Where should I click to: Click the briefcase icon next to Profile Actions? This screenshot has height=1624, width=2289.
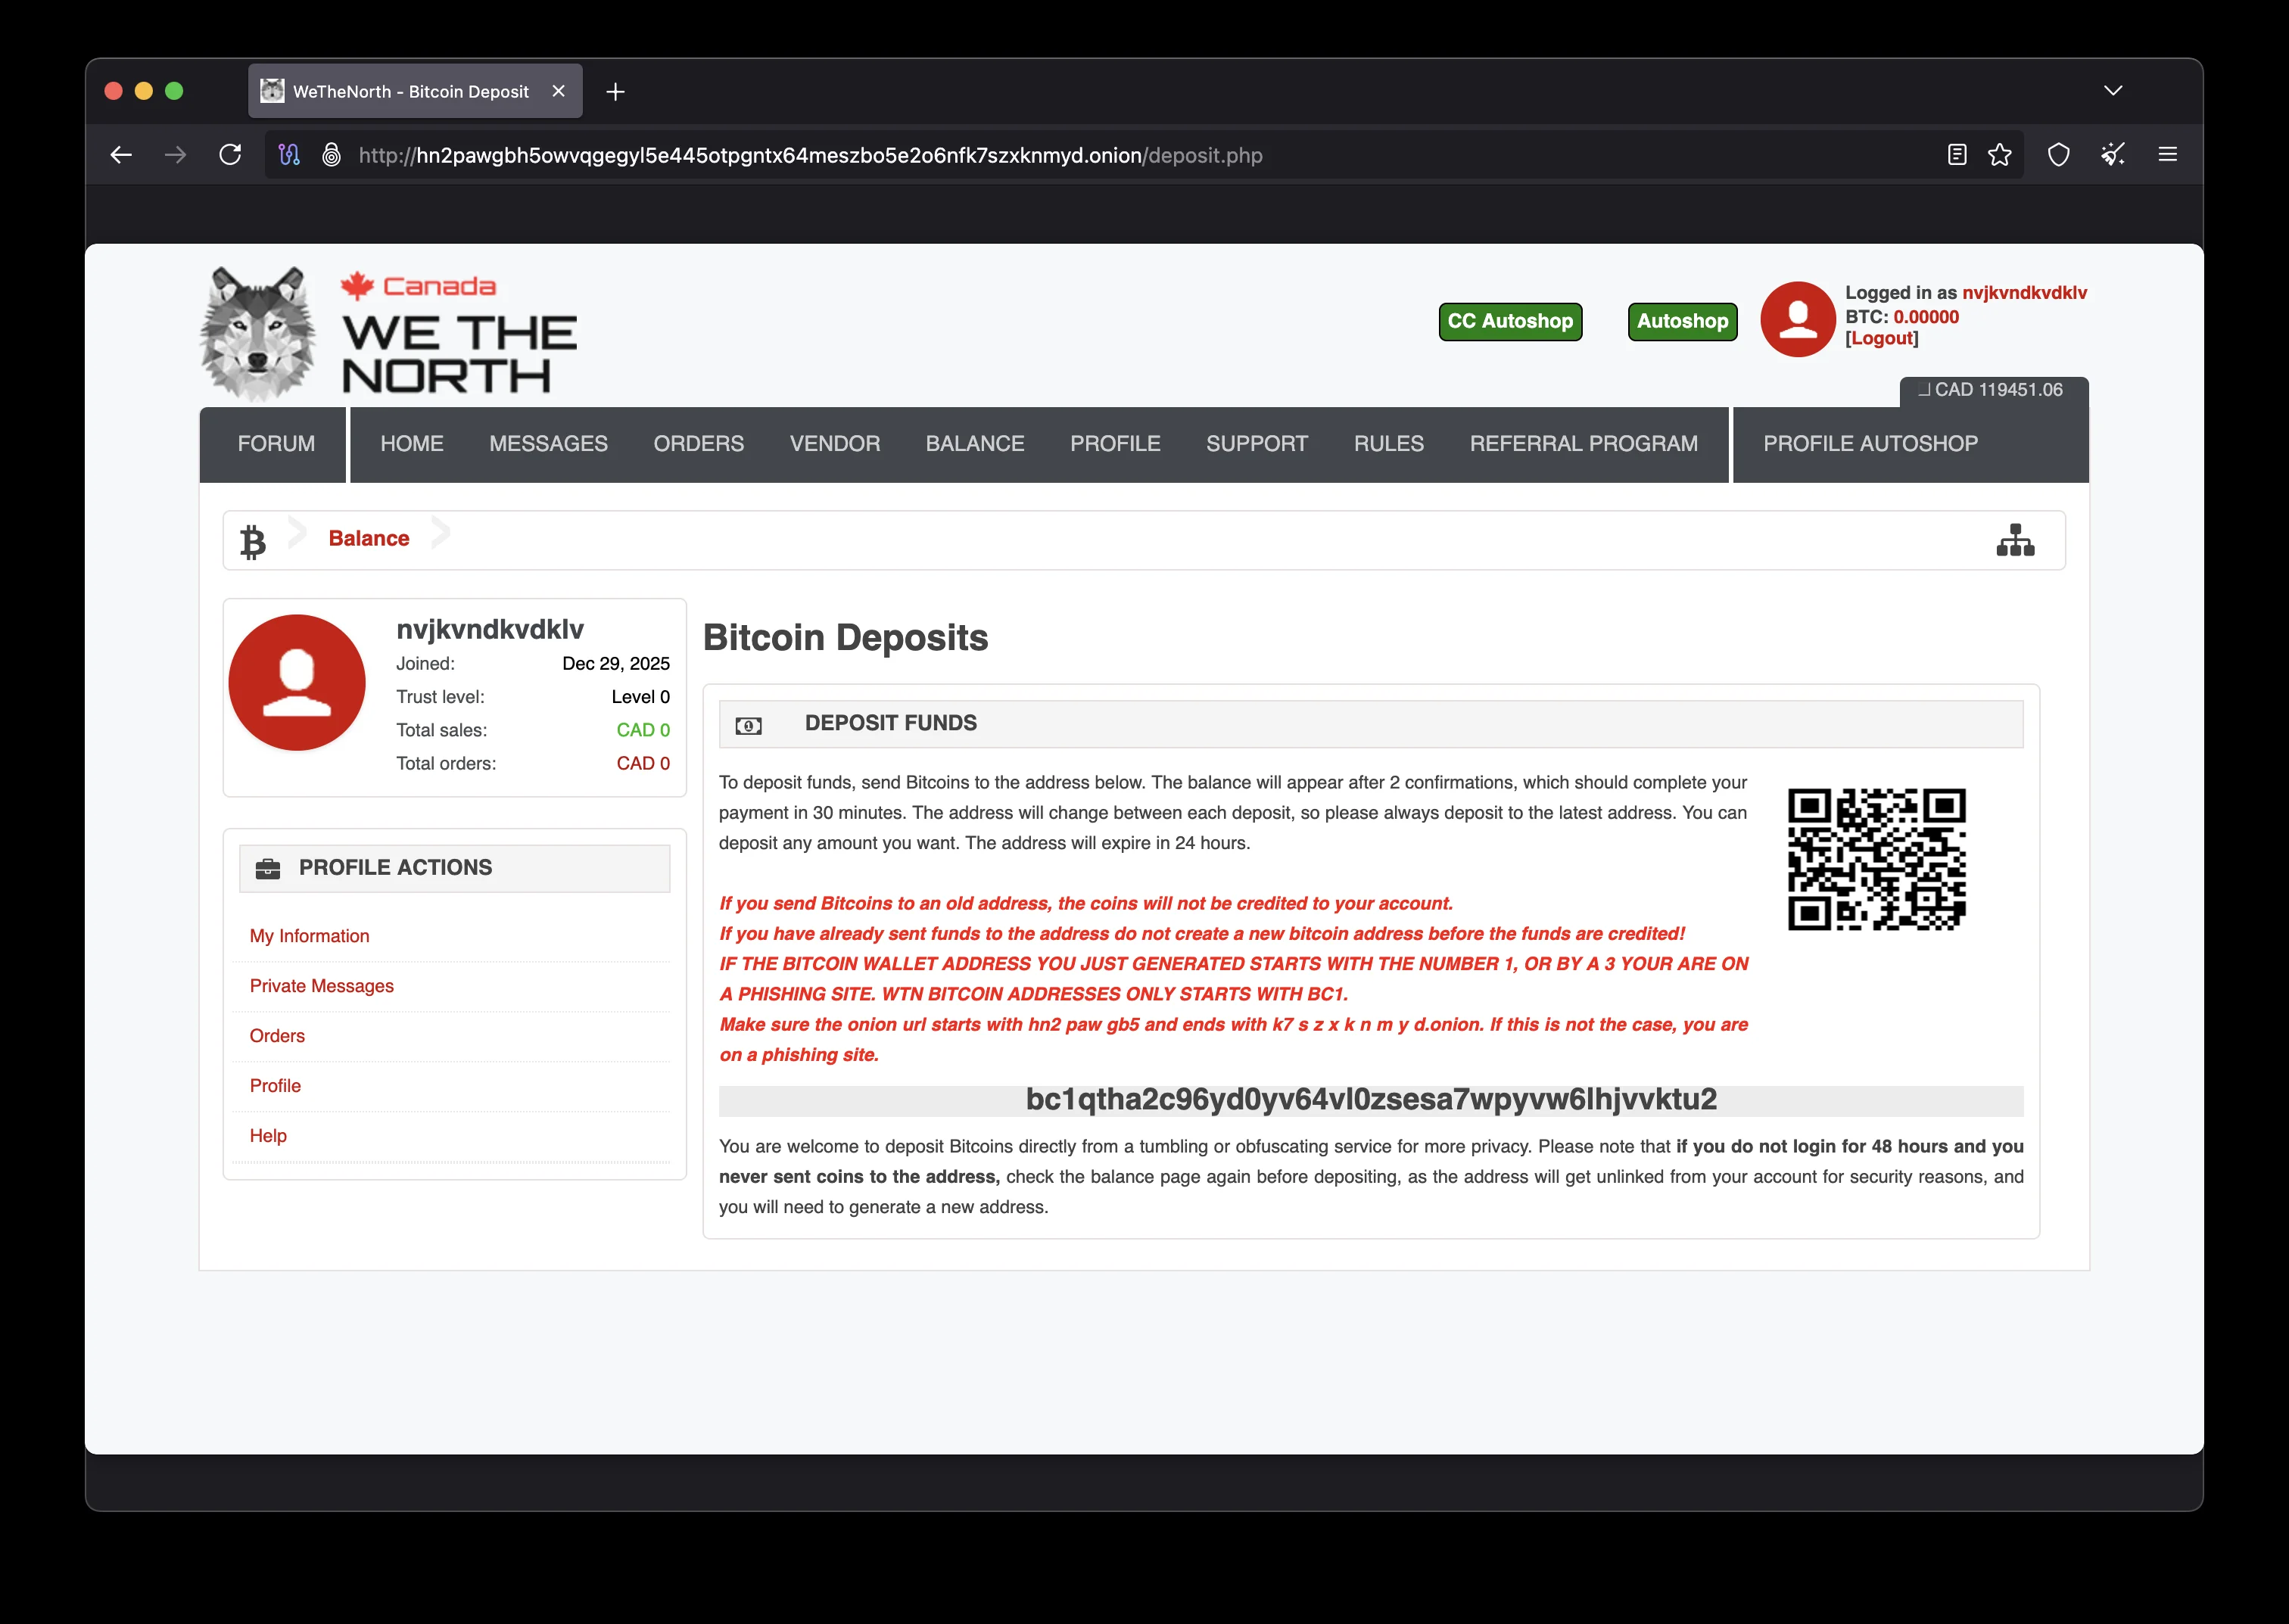tap(268, 867)
